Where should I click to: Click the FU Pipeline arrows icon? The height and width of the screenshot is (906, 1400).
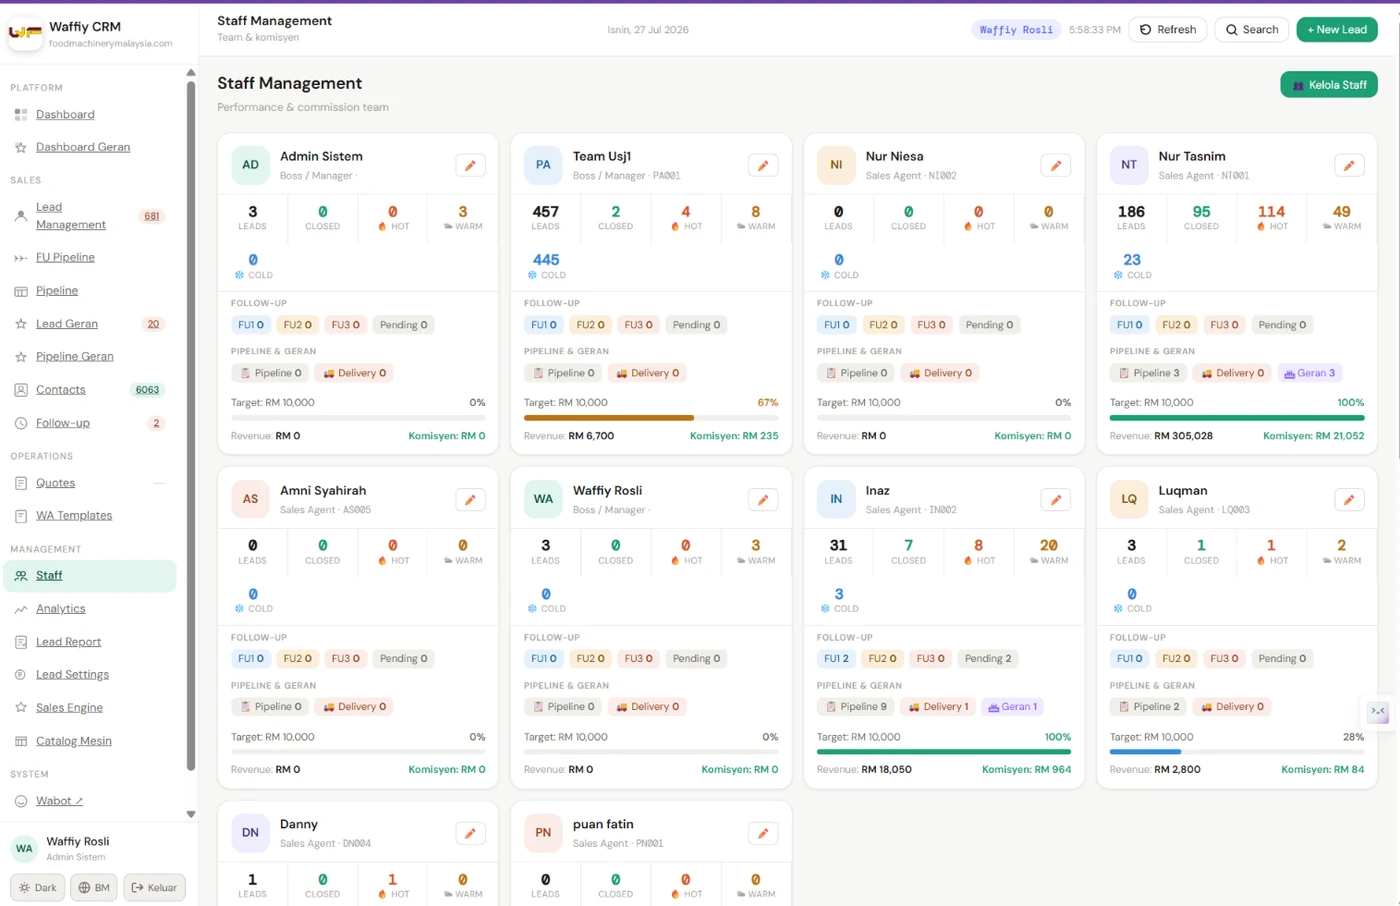click(21, 258)
